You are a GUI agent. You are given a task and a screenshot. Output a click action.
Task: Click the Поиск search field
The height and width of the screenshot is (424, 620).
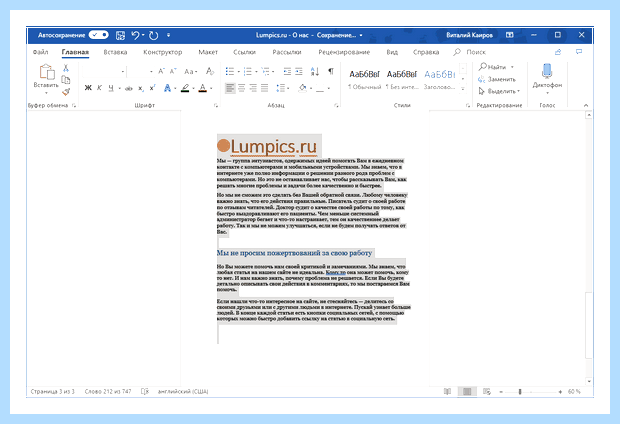coord(470,52)
